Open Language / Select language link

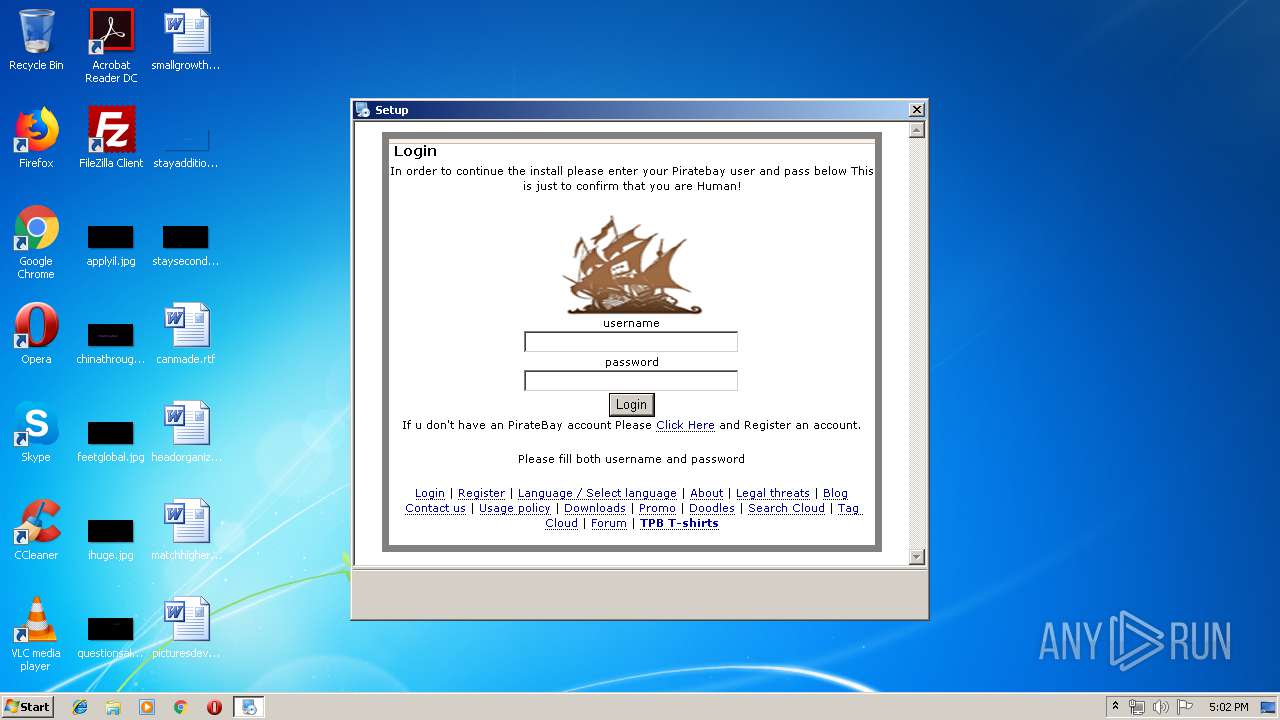point(597,493)
